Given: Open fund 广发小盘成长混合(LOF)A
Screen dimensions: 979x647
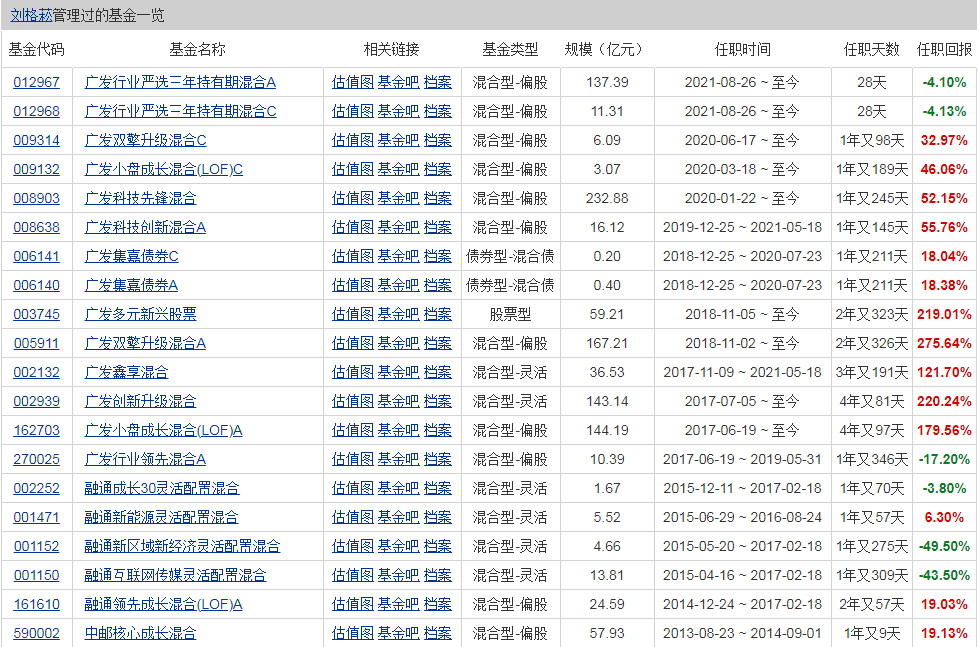Looking at the screenshot, I should coord(164,430).
